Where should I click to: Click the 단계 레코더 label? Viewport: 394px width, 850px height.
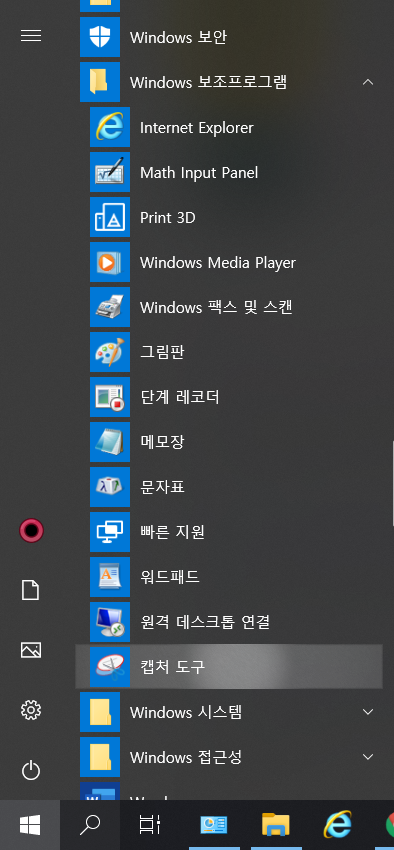tap(180, 397)
